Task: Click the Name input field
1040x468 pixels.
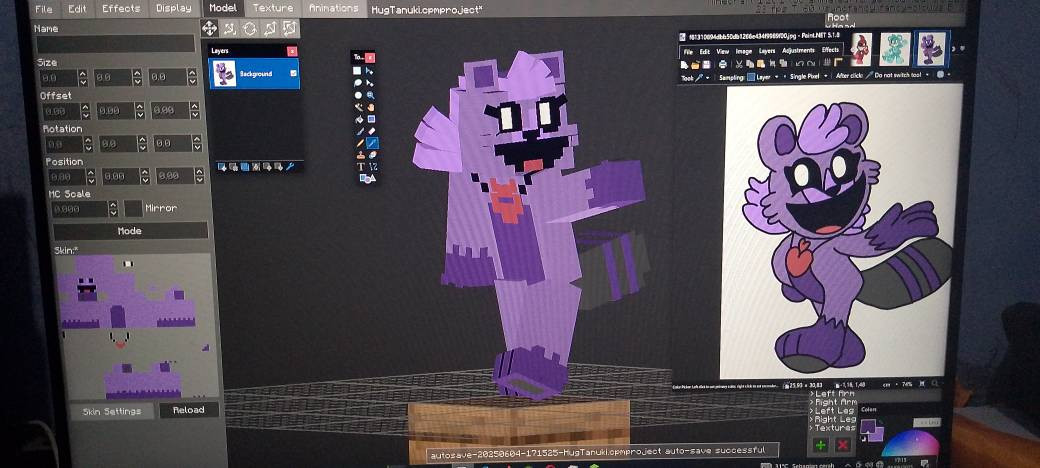Action: pyautogui.click(x=115, y=44)
